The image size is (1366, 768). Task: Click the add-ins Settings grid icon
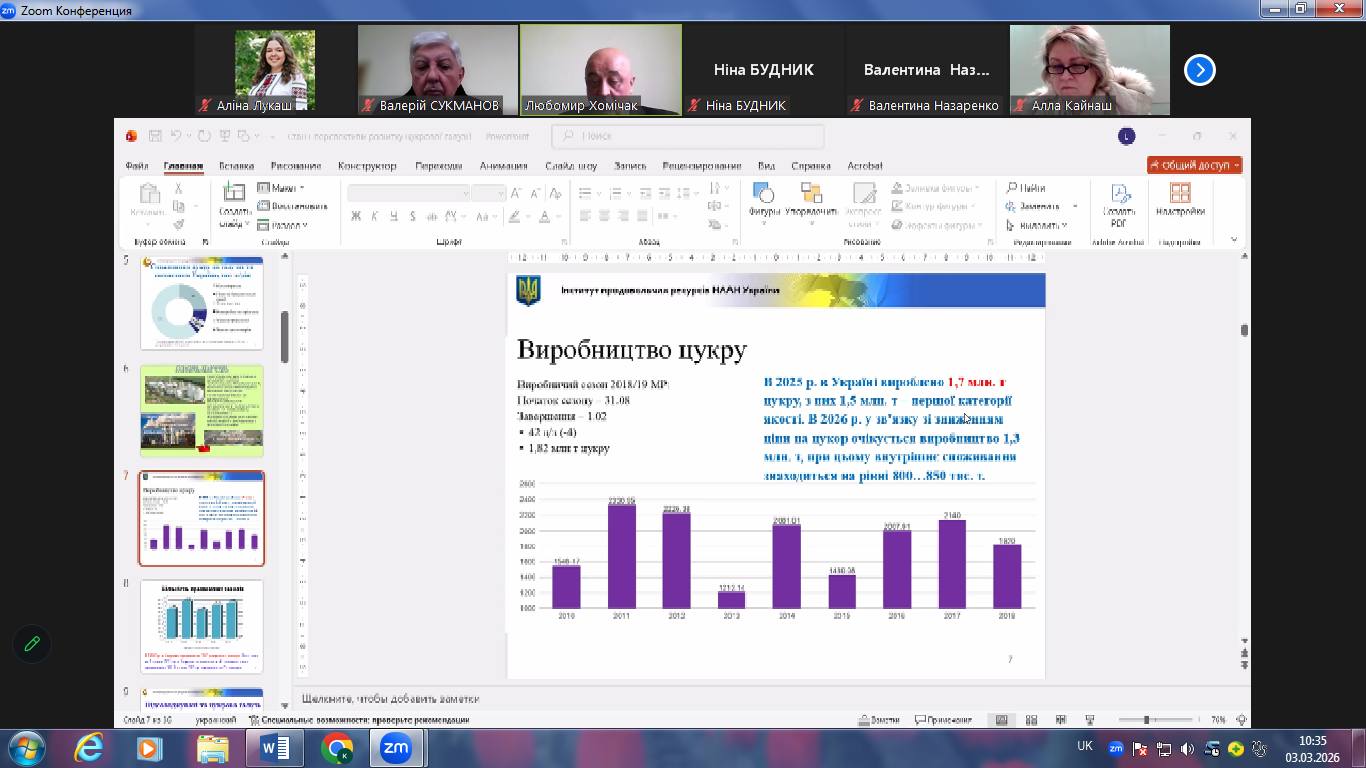1180,194
